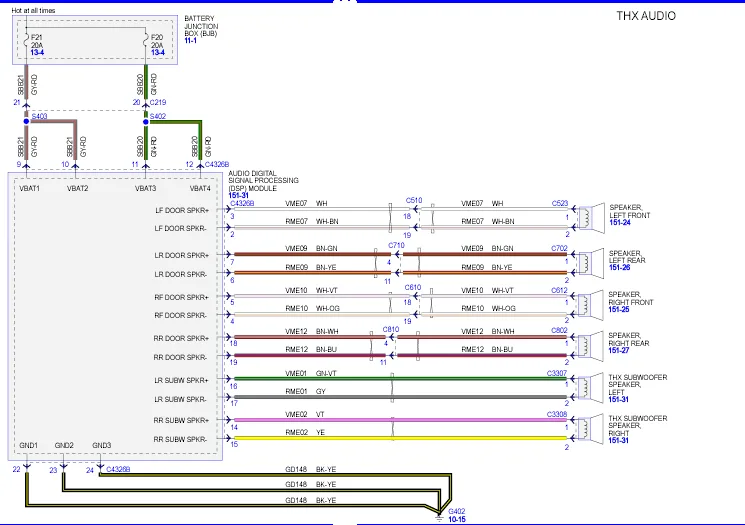The image size is (745, 525).
Task: Click the RME02 YE wire label
Action: tap(305, 432)
